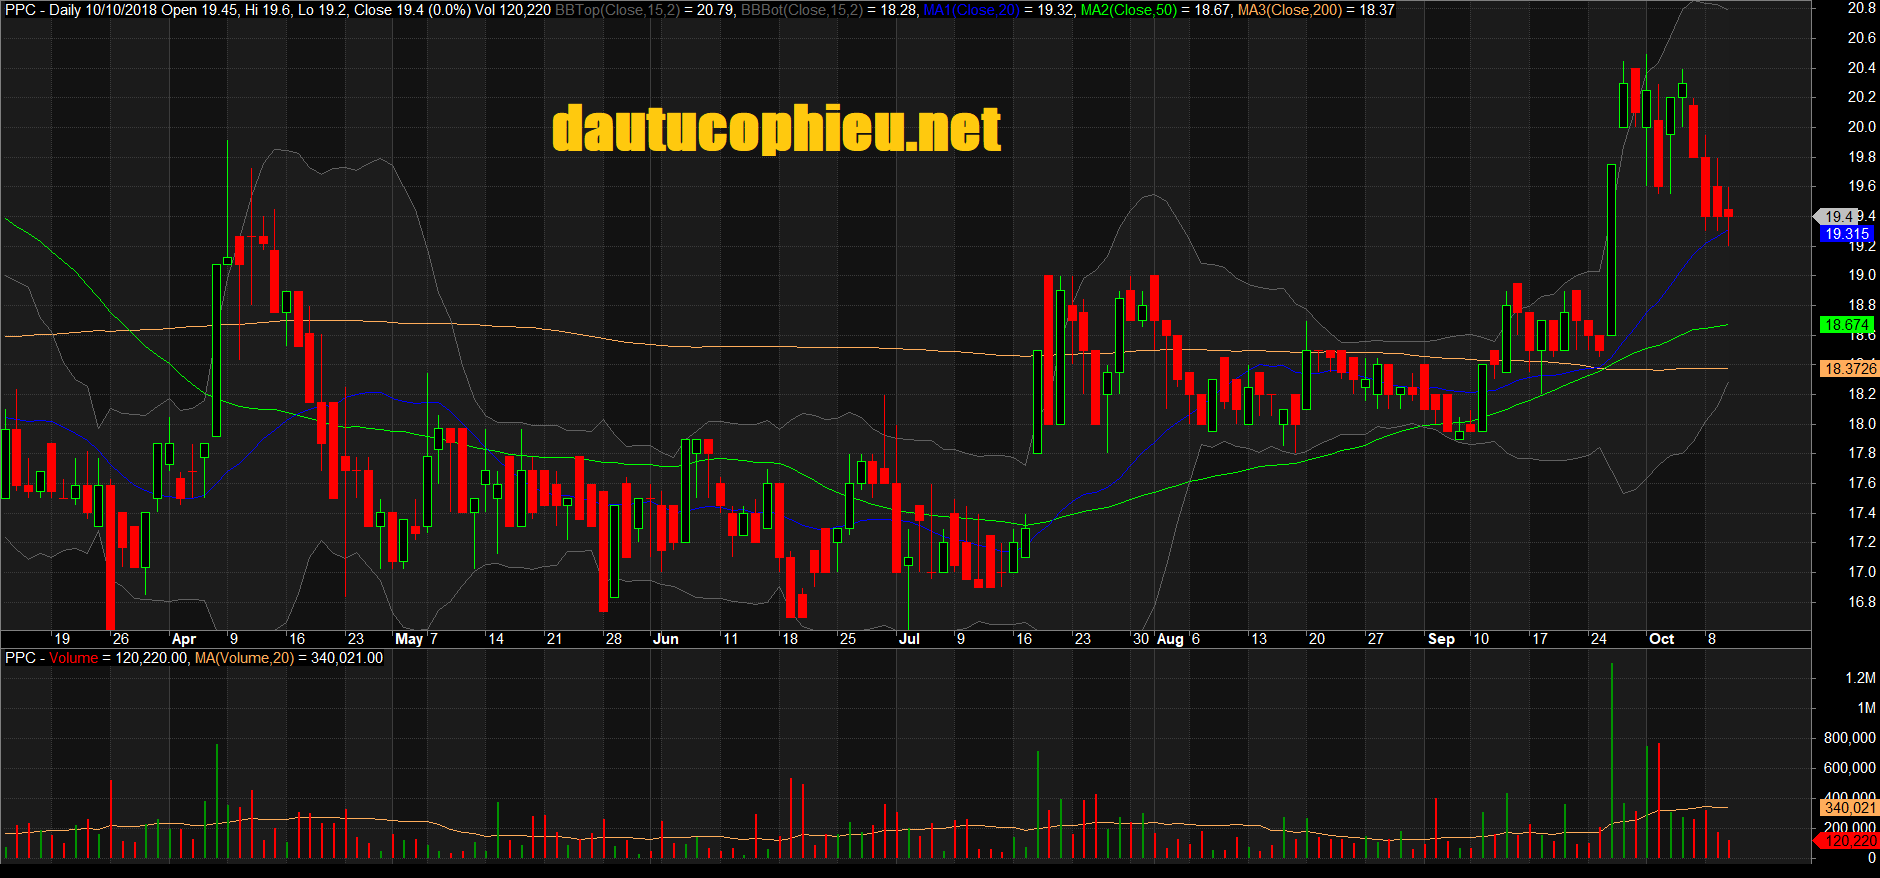Screen dimensions: 1880x878
Task: Jump to the Sep marker on date axis
Action: click(1441, 639)
